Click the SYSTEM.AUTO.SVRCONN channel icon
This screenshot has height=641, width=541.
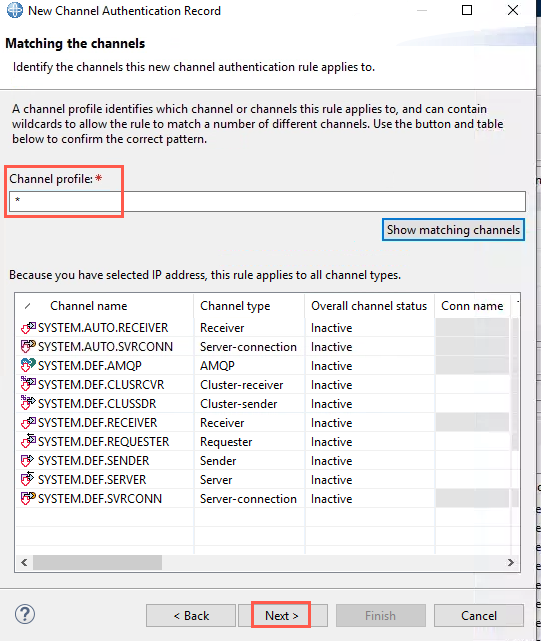(28, 347)
